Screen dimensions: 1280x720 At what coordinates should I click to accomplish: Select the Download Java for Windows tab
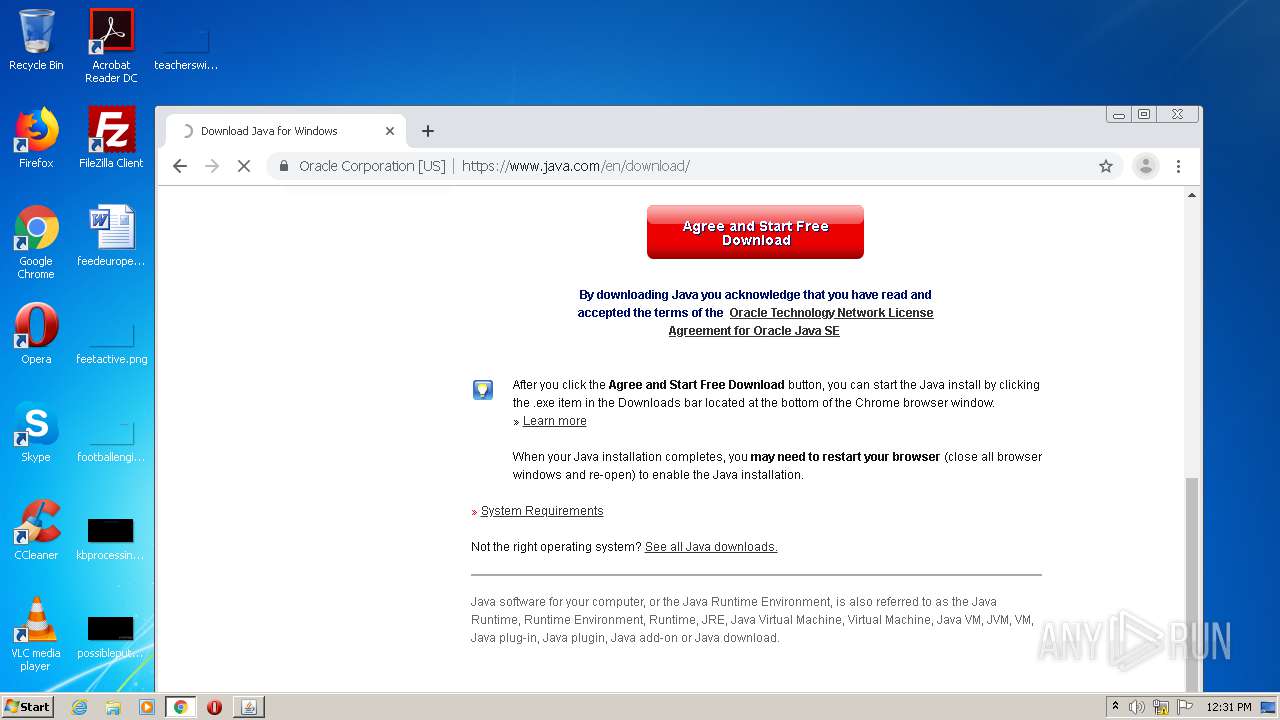[x=285, y=131]
